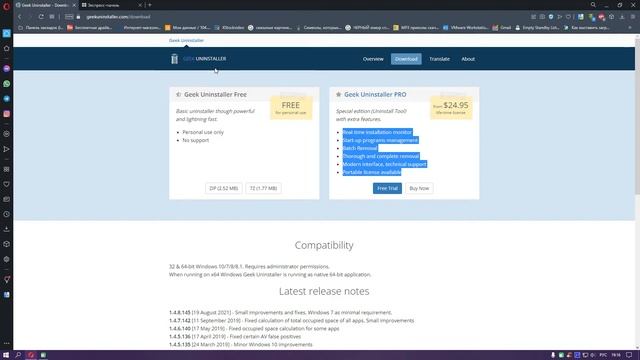
Task: Go back with the browser arrow
Action: click(19, 17)
